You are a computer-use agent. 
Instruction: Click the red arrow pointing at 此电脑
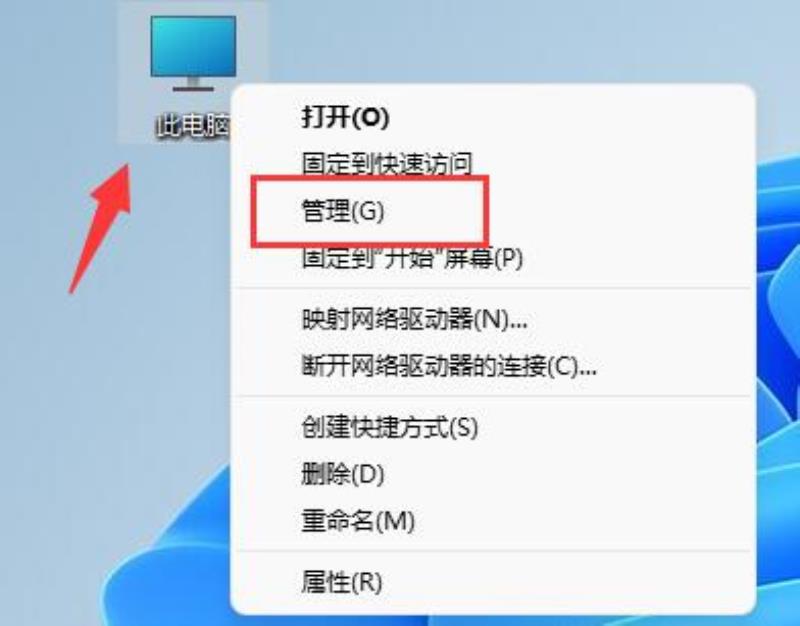click(100, 229)
